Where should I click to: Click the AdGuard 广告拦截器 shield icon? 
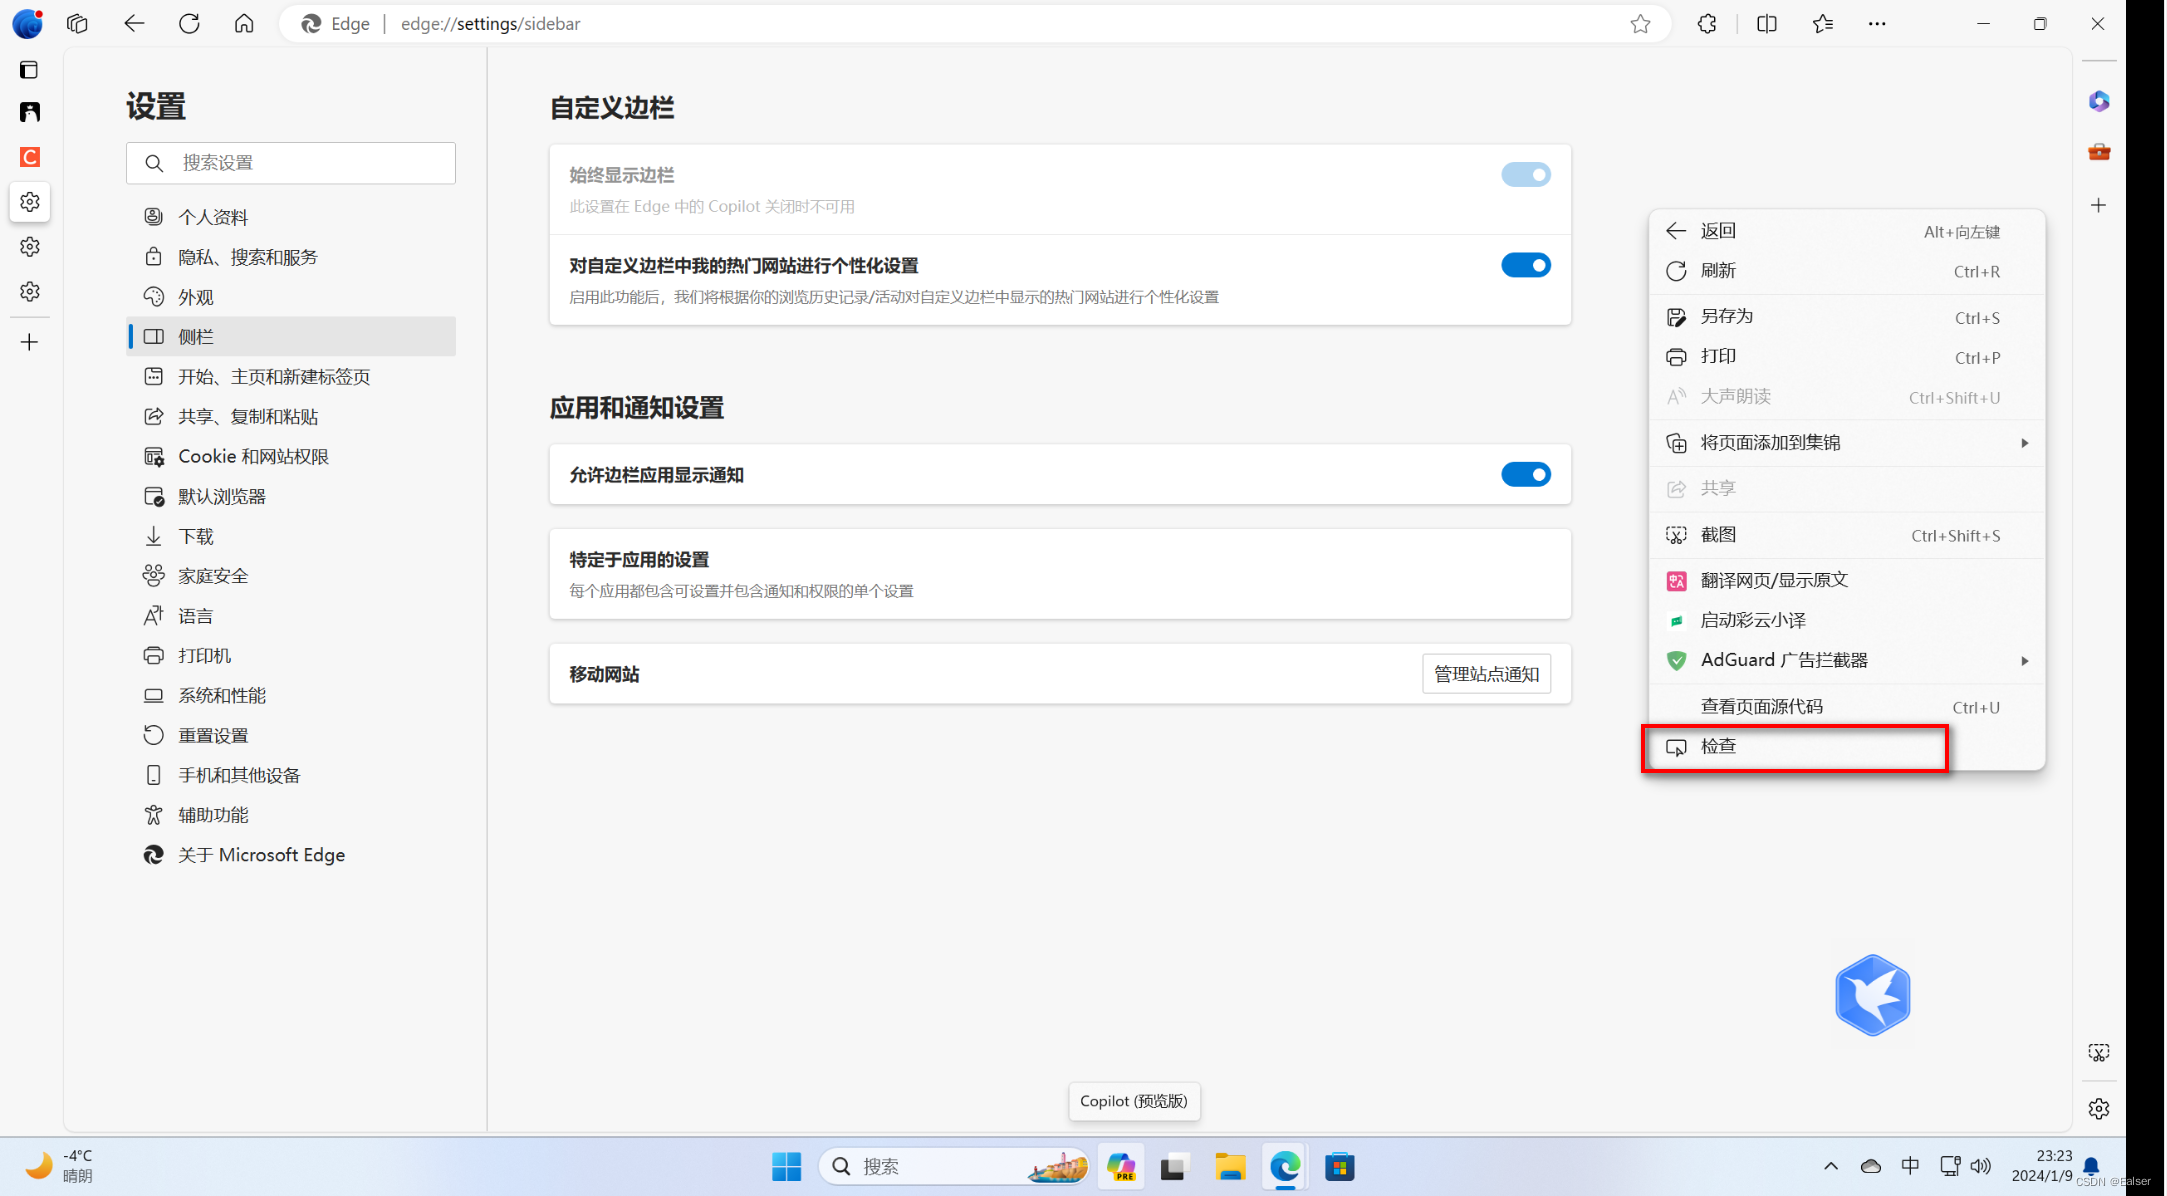[x=1675, y=658]
